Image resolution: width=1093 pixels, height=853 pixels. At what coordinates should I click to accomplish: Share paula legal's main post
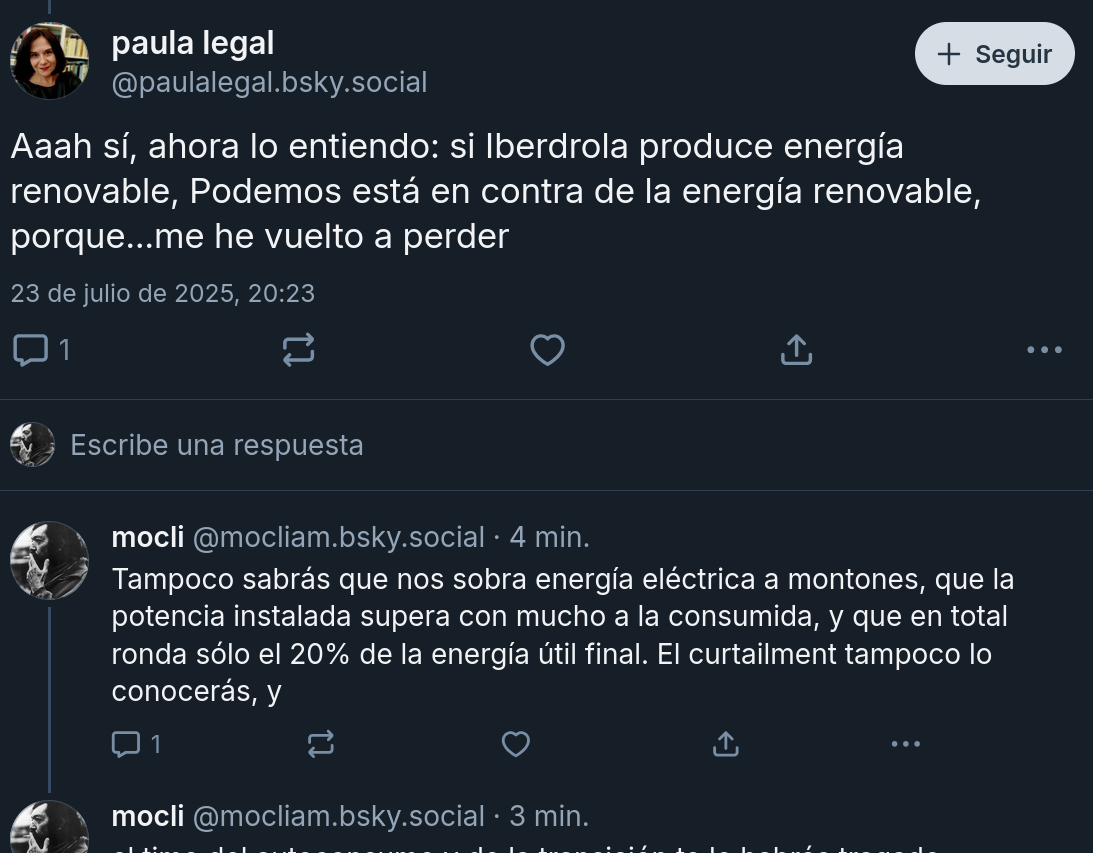point(796,350)
